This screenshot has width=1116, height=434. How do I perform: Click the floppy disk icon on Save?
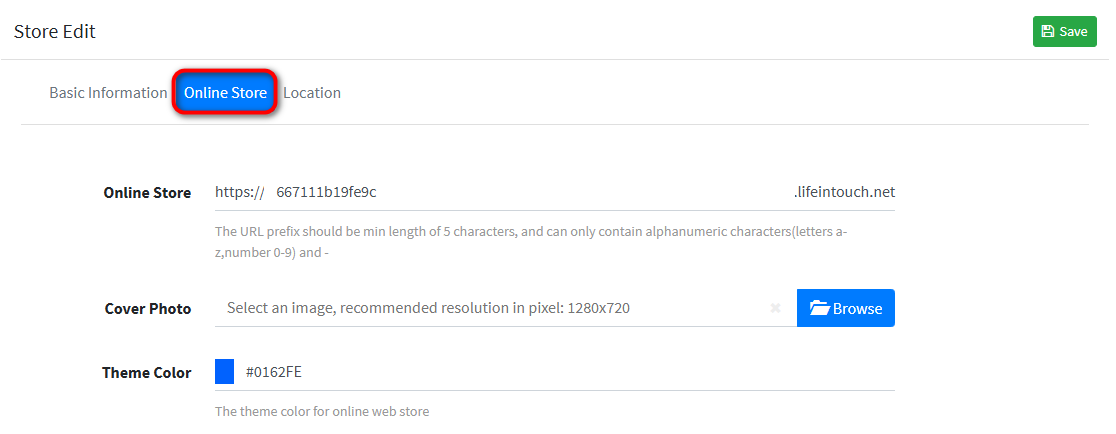tap(1047, 32)
